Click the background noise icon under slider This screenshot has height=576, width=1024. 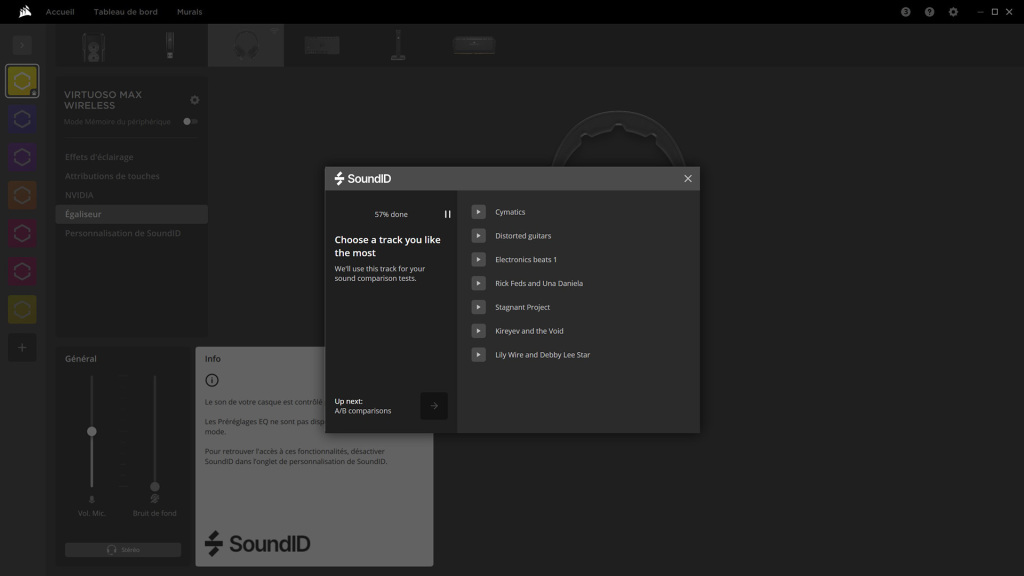tap(155, 499)
